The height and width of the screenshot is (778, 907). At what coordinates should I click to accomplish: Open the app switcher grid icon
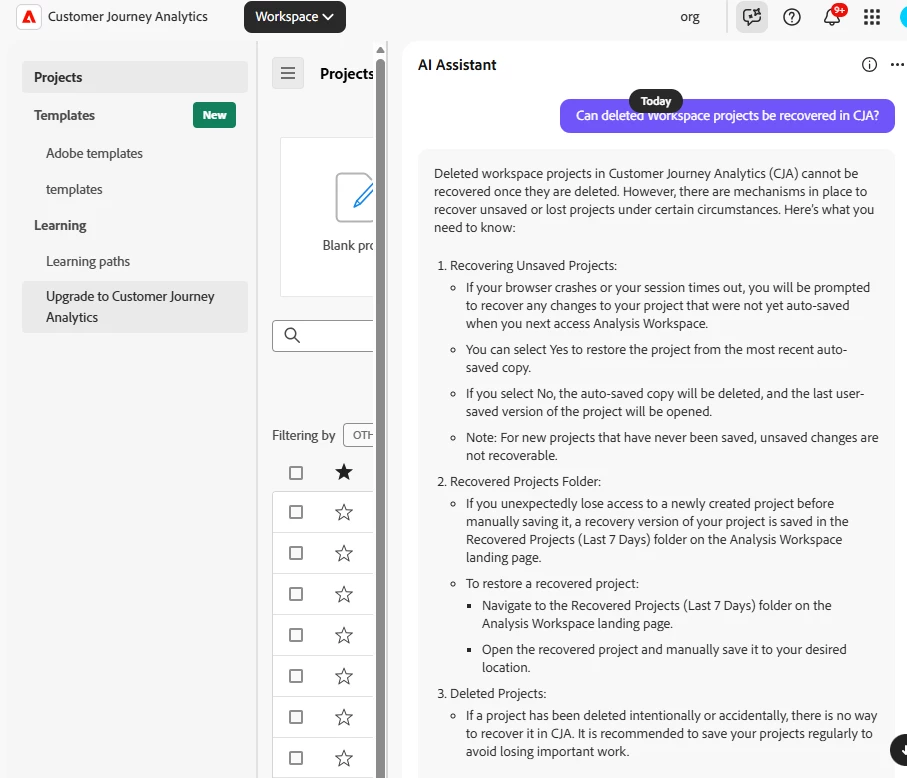point(872,17)
